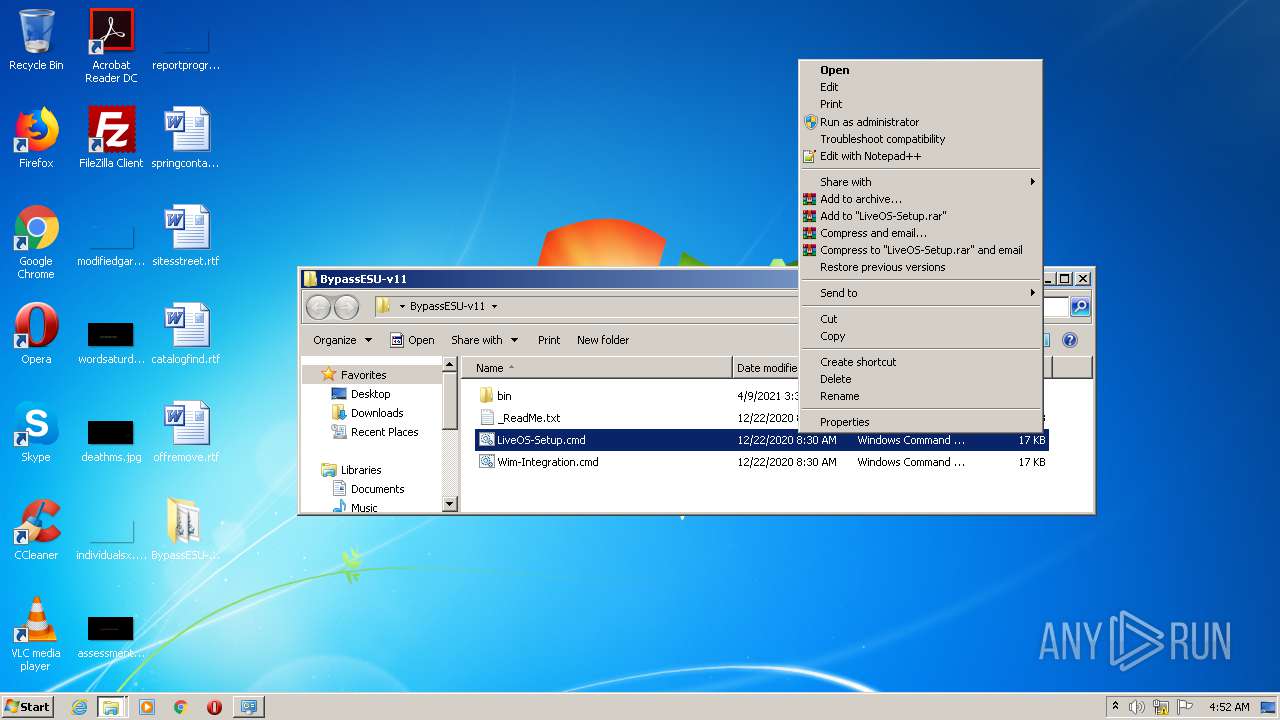Choose Cut in context menu
This screenshot has height=720, width=1280.
[920, 319]
